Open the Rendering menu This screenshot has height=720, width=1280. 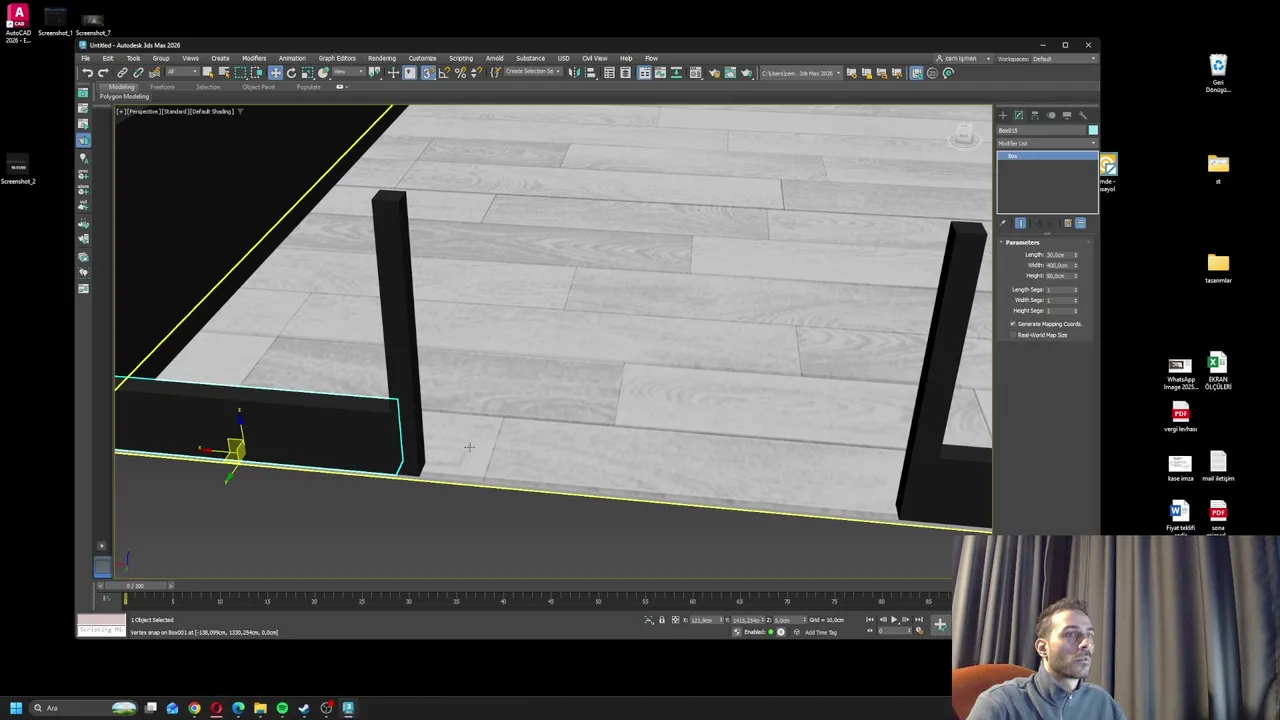[x=382, y=58]
